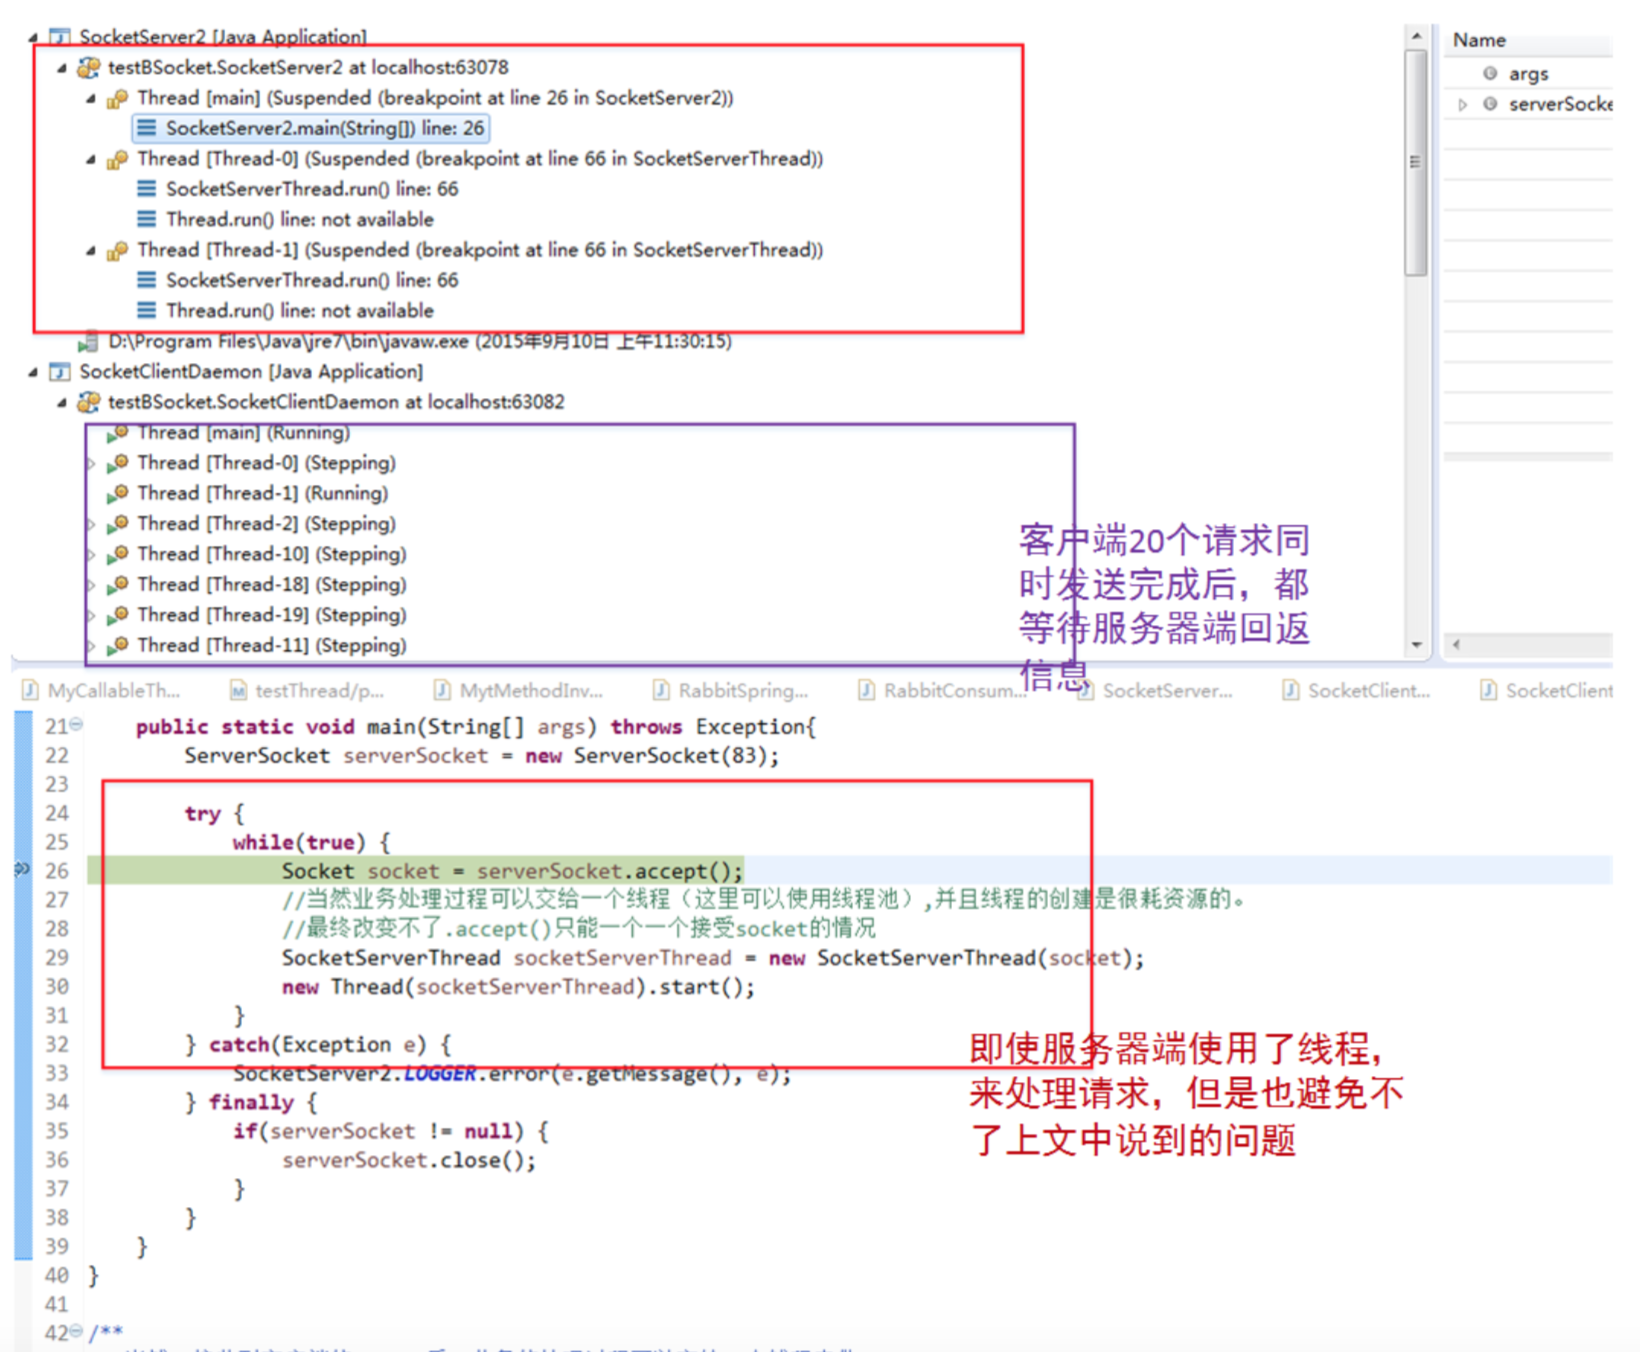The image size is (1640, 1352).
Task: Collapse the suspended Thread [main] node
Action: click(x=91, y=99)
